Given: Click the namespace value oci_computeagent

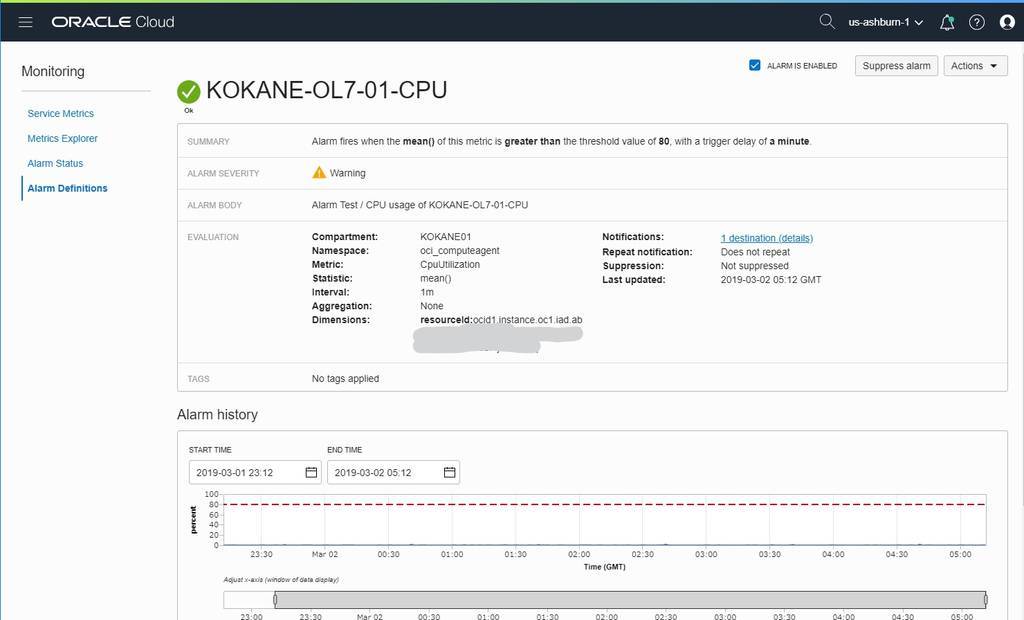Looking at the screenshot, I should 460,250.
